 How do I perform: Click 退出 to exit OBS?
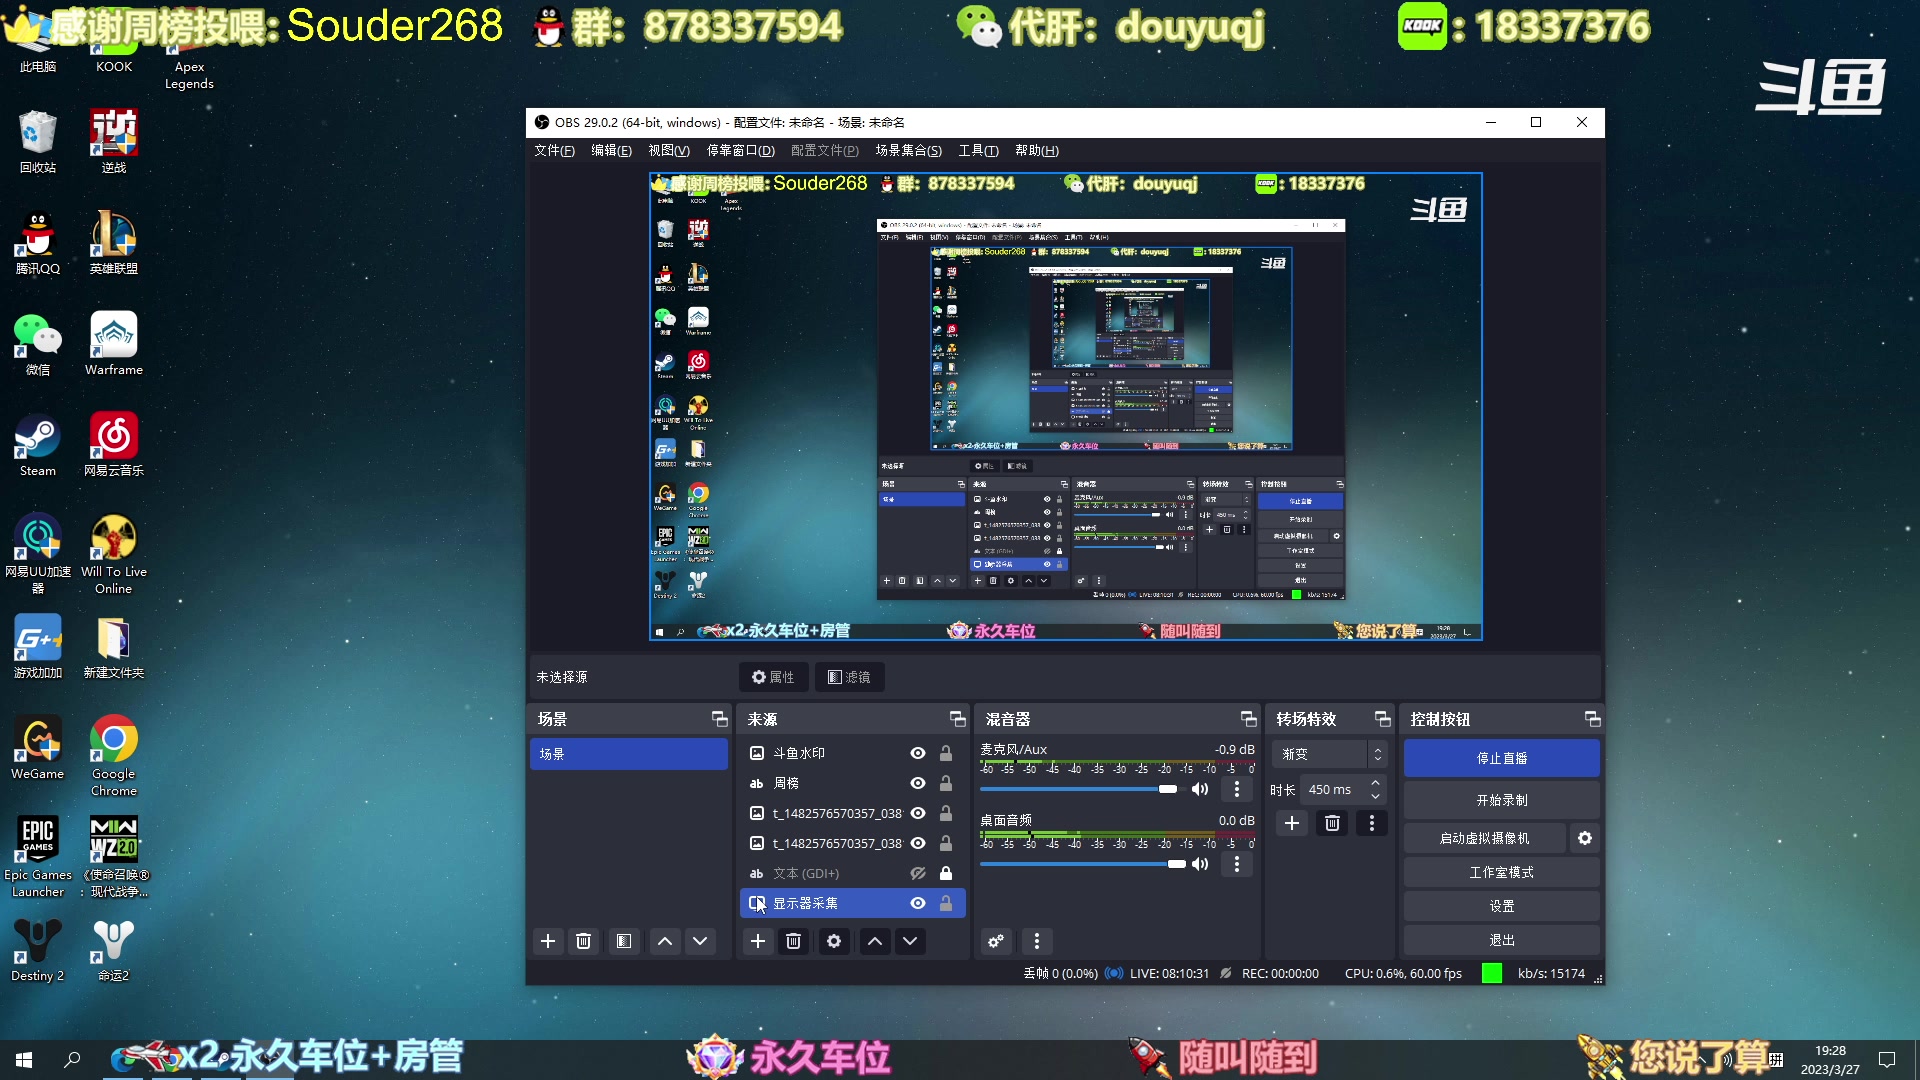click(1502, 940)
